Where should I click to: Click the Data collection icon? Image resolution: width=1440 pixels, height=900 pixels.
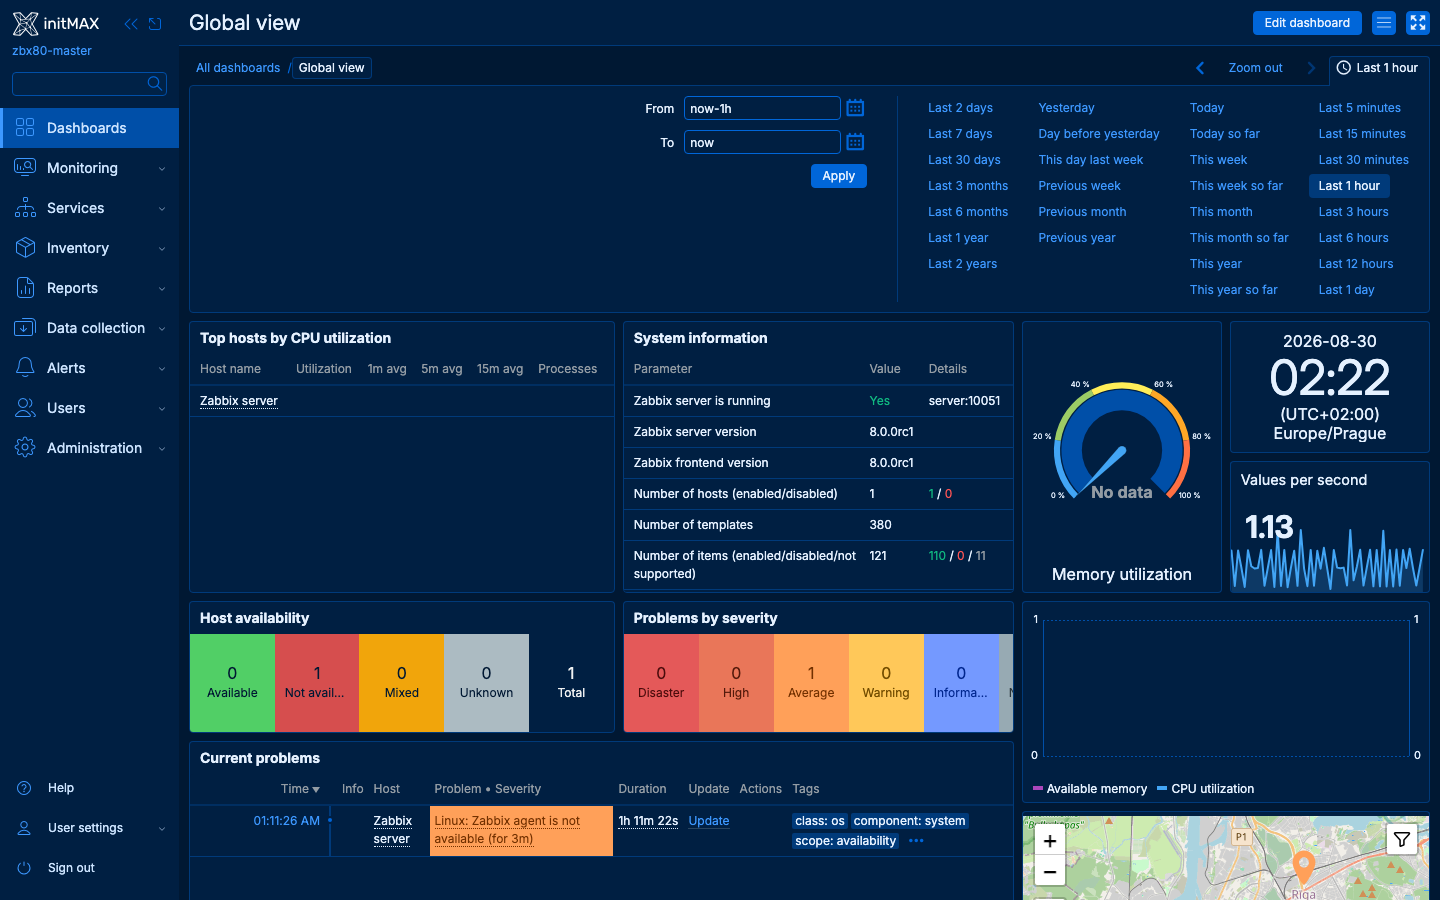[x=25, y=328]
